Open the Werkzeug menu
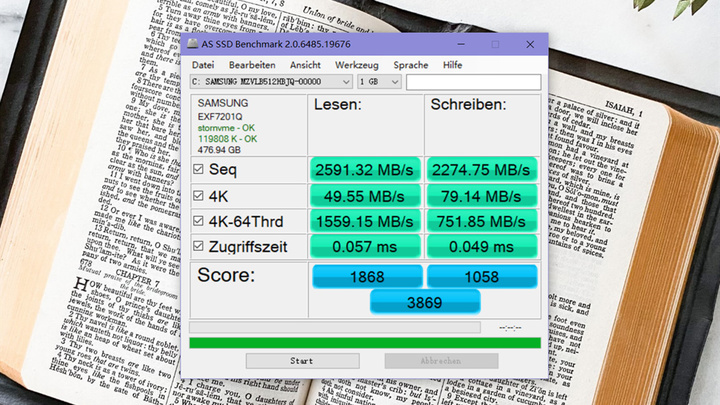Screen dimensions: 720x405 [x=357, y=64]
